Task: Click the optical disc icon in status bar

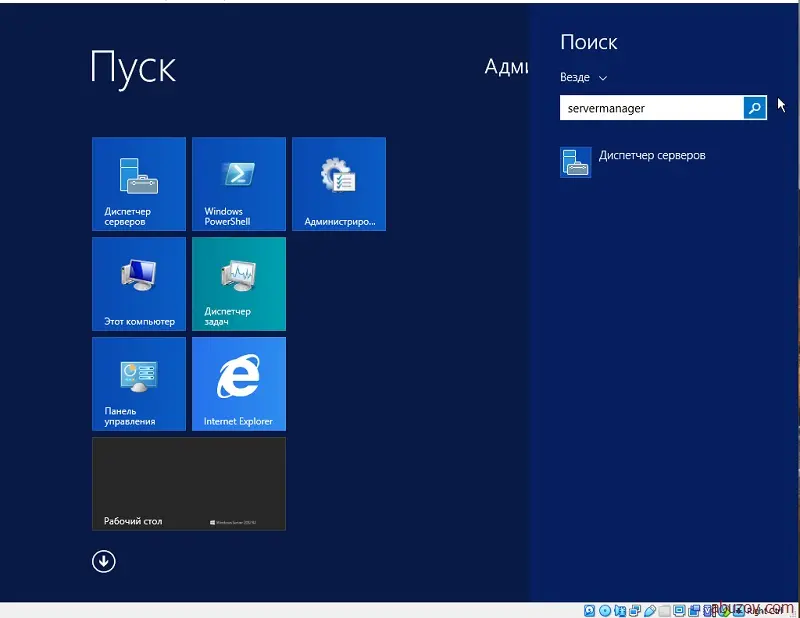Action: [605, 610]
